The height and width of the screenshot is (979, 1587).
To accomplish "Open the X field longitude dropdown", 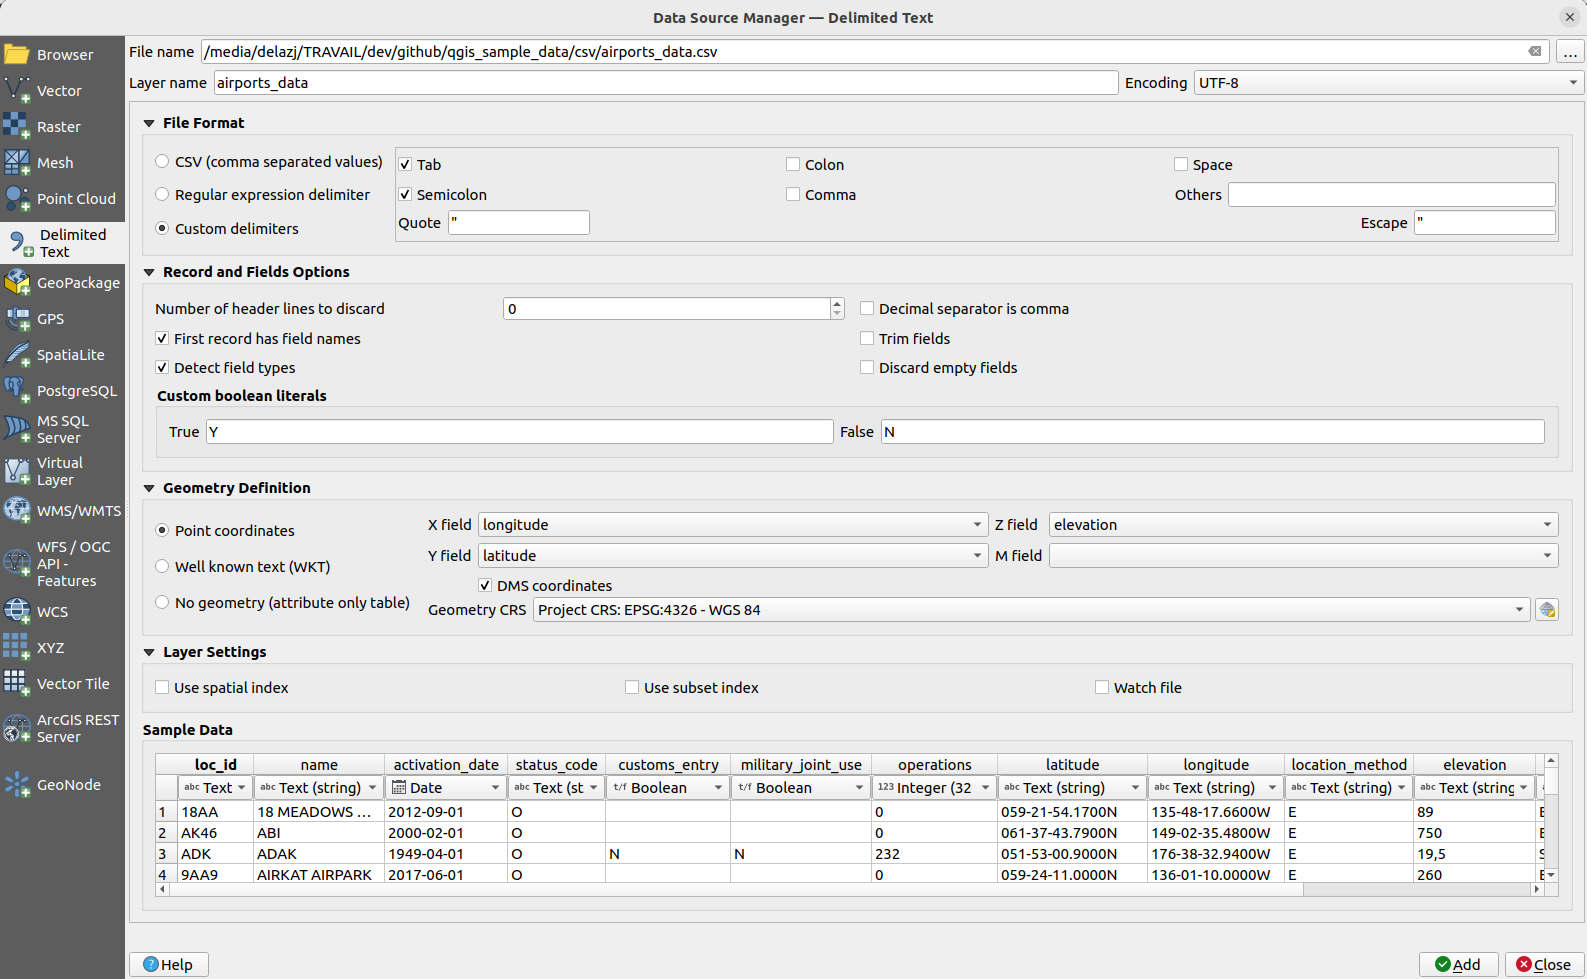I will [x=732, y=525].
